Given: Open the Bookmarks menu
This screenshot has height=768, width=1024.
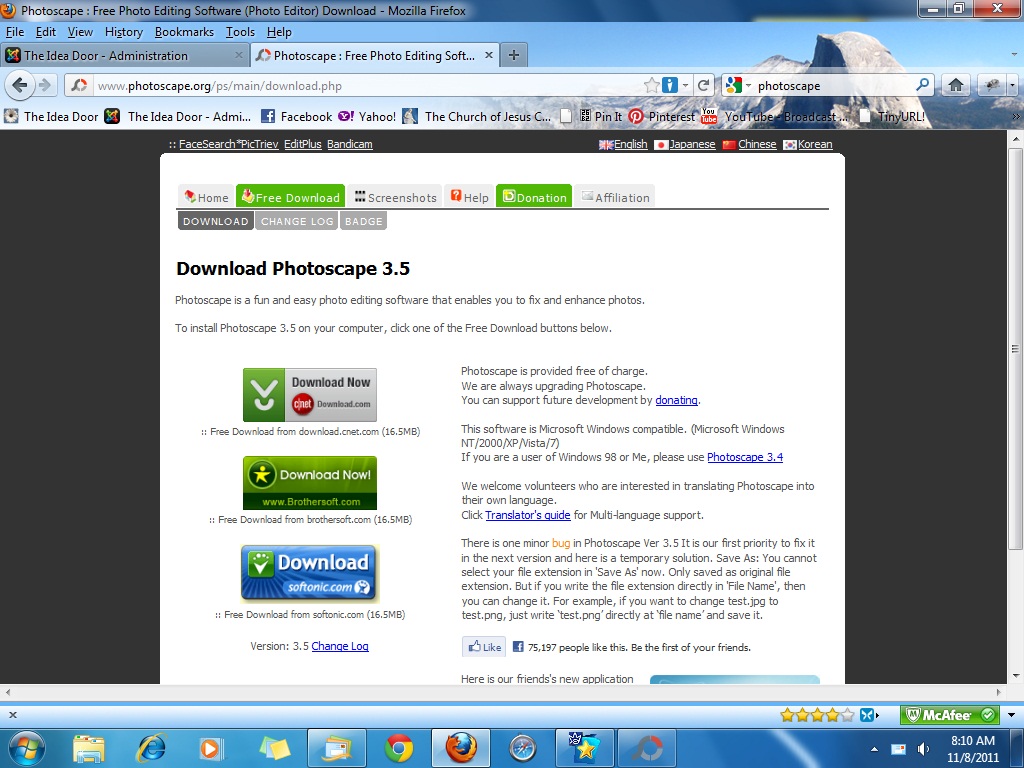Looking at the screenshot, I should click(184, 32).
